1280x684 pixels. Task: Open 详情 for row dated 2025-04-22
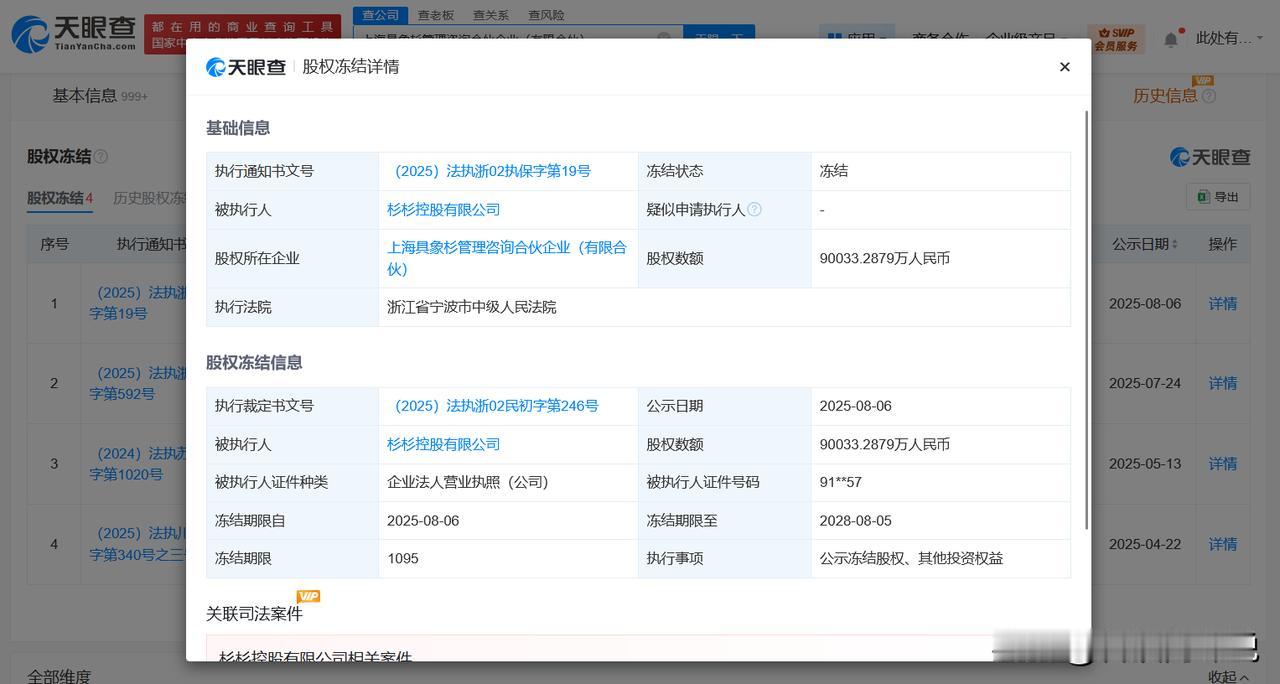[1223, 544]
